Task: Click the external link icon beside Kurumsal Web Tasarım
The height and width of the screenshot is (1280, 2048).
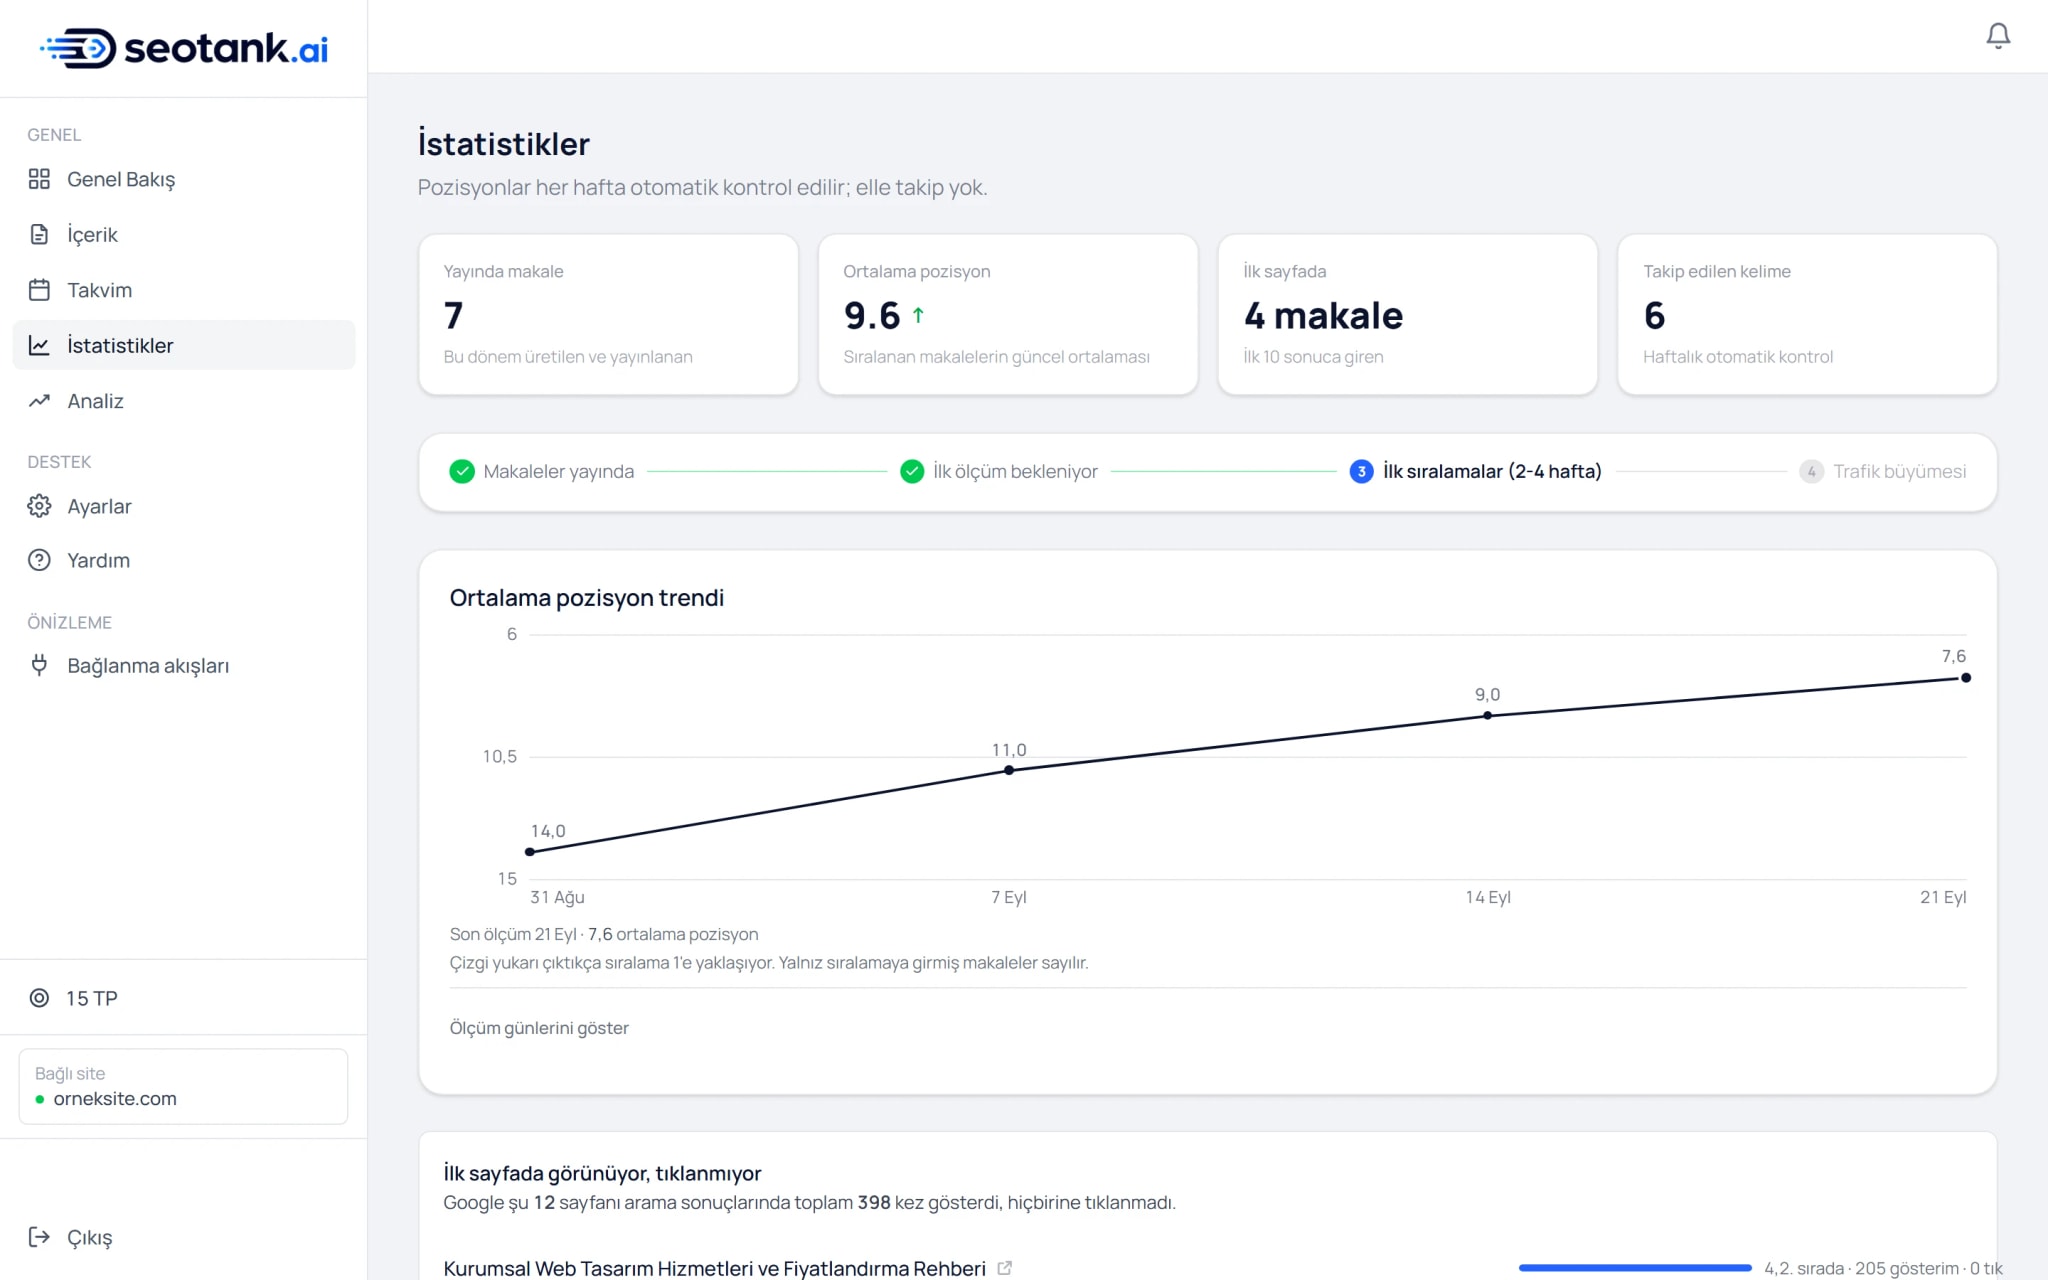Action: (x=1004, y=1268)
